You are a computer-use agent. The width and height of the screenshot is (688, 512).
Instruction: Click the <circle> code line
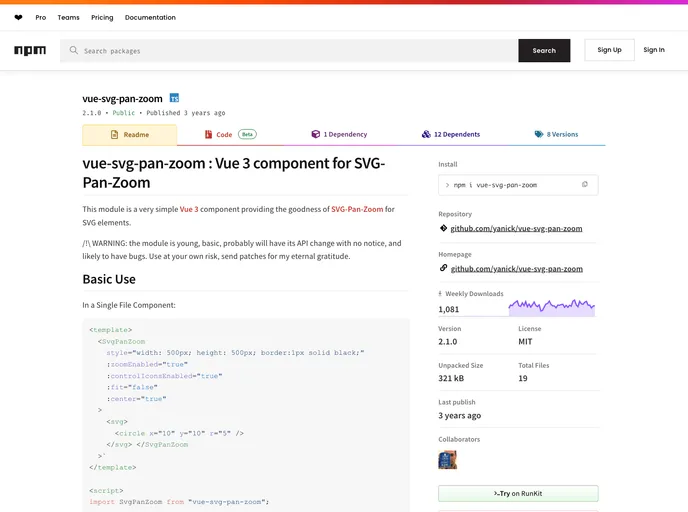click(179, 433)
